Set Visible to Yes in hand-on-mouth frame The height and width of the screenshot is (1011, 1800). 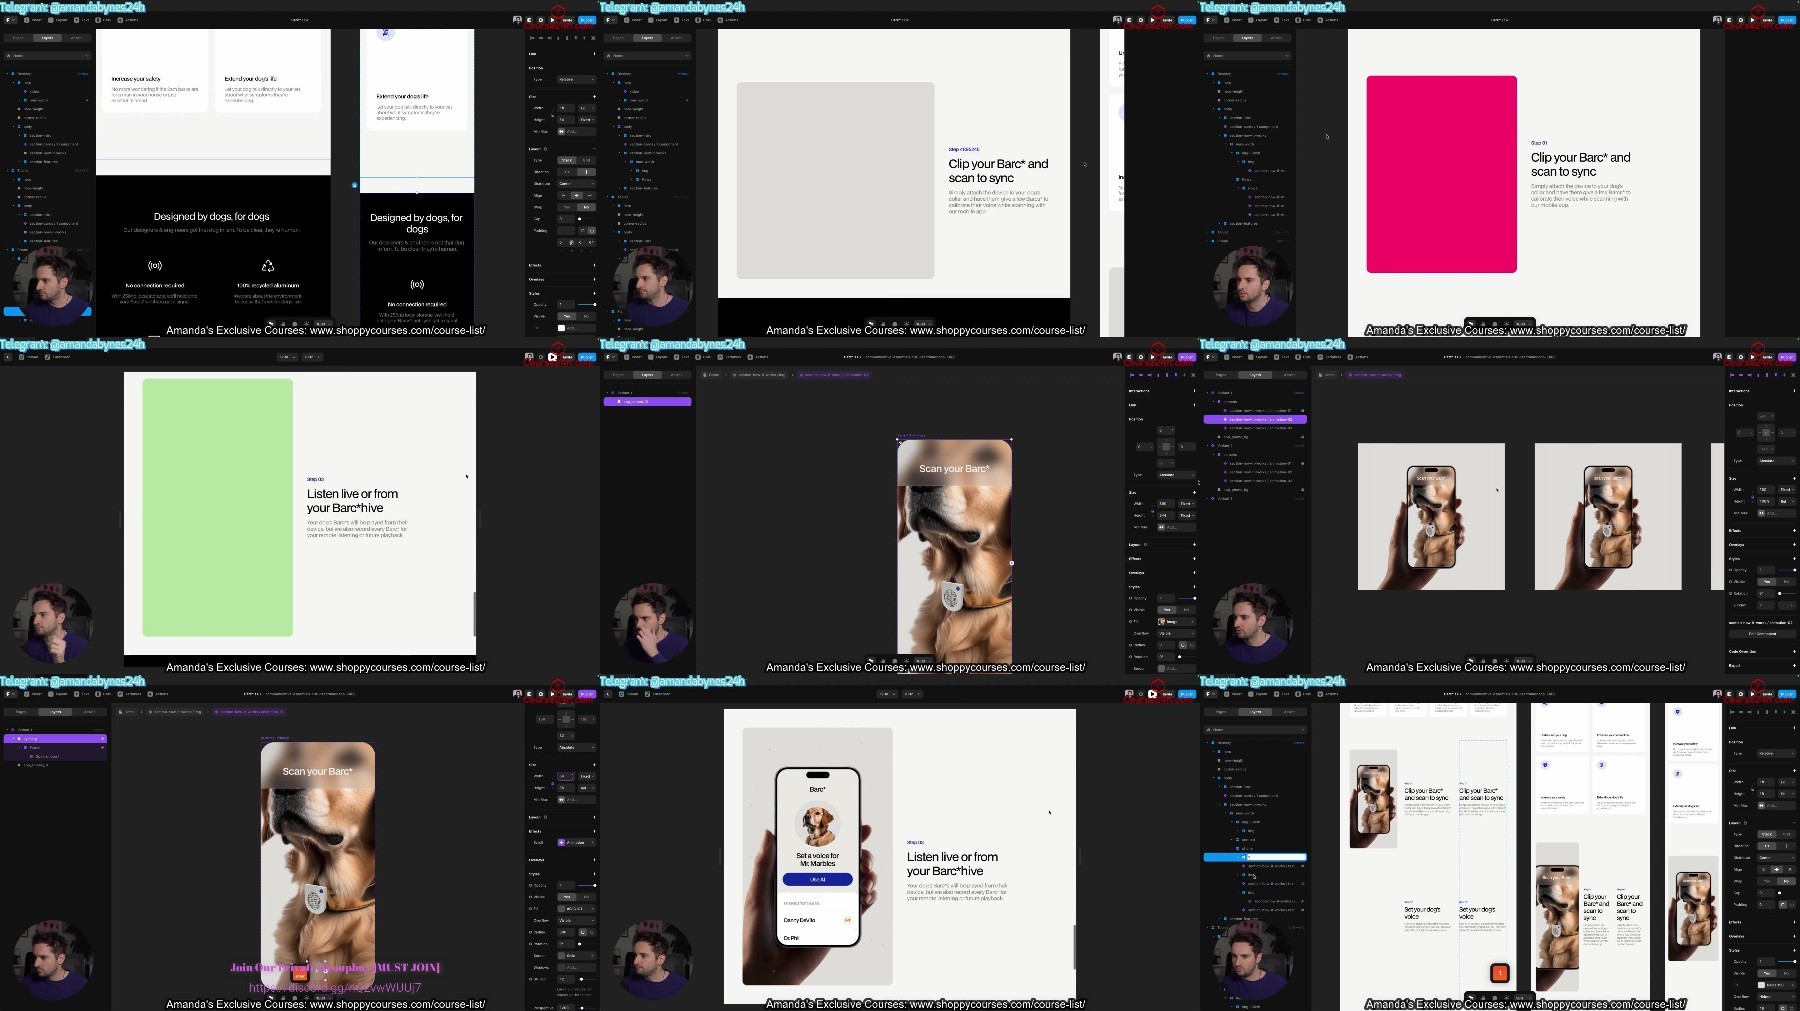(x=1167, y=610)
